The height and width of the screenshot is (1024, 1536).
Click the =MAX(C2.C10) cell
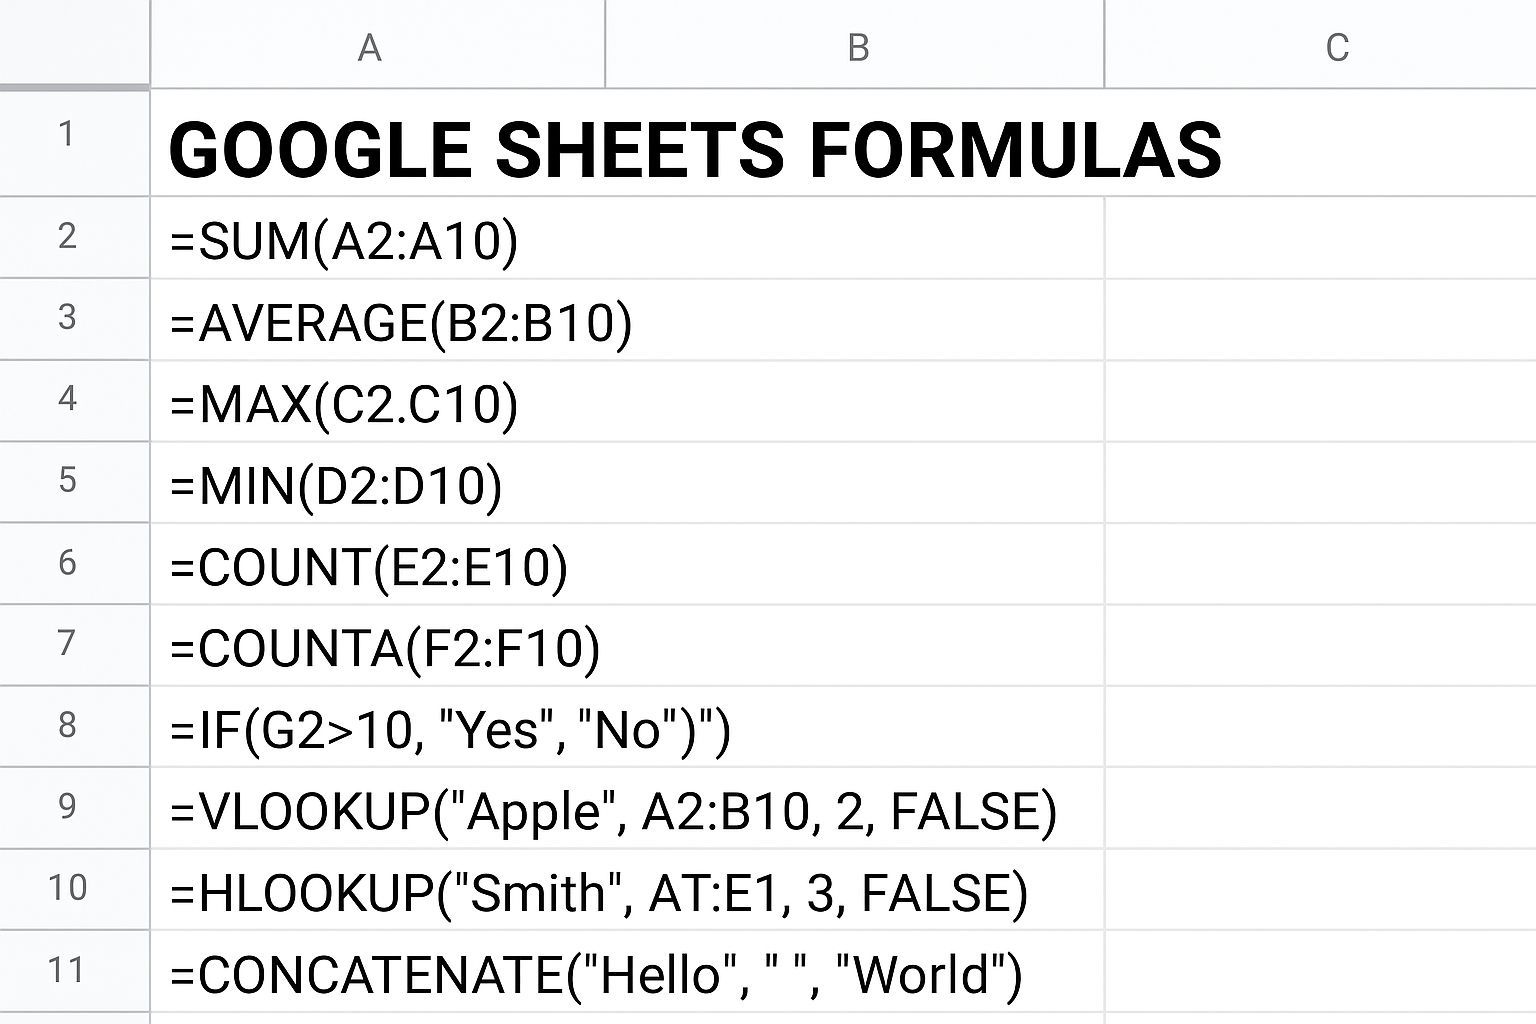click(345, 404)
